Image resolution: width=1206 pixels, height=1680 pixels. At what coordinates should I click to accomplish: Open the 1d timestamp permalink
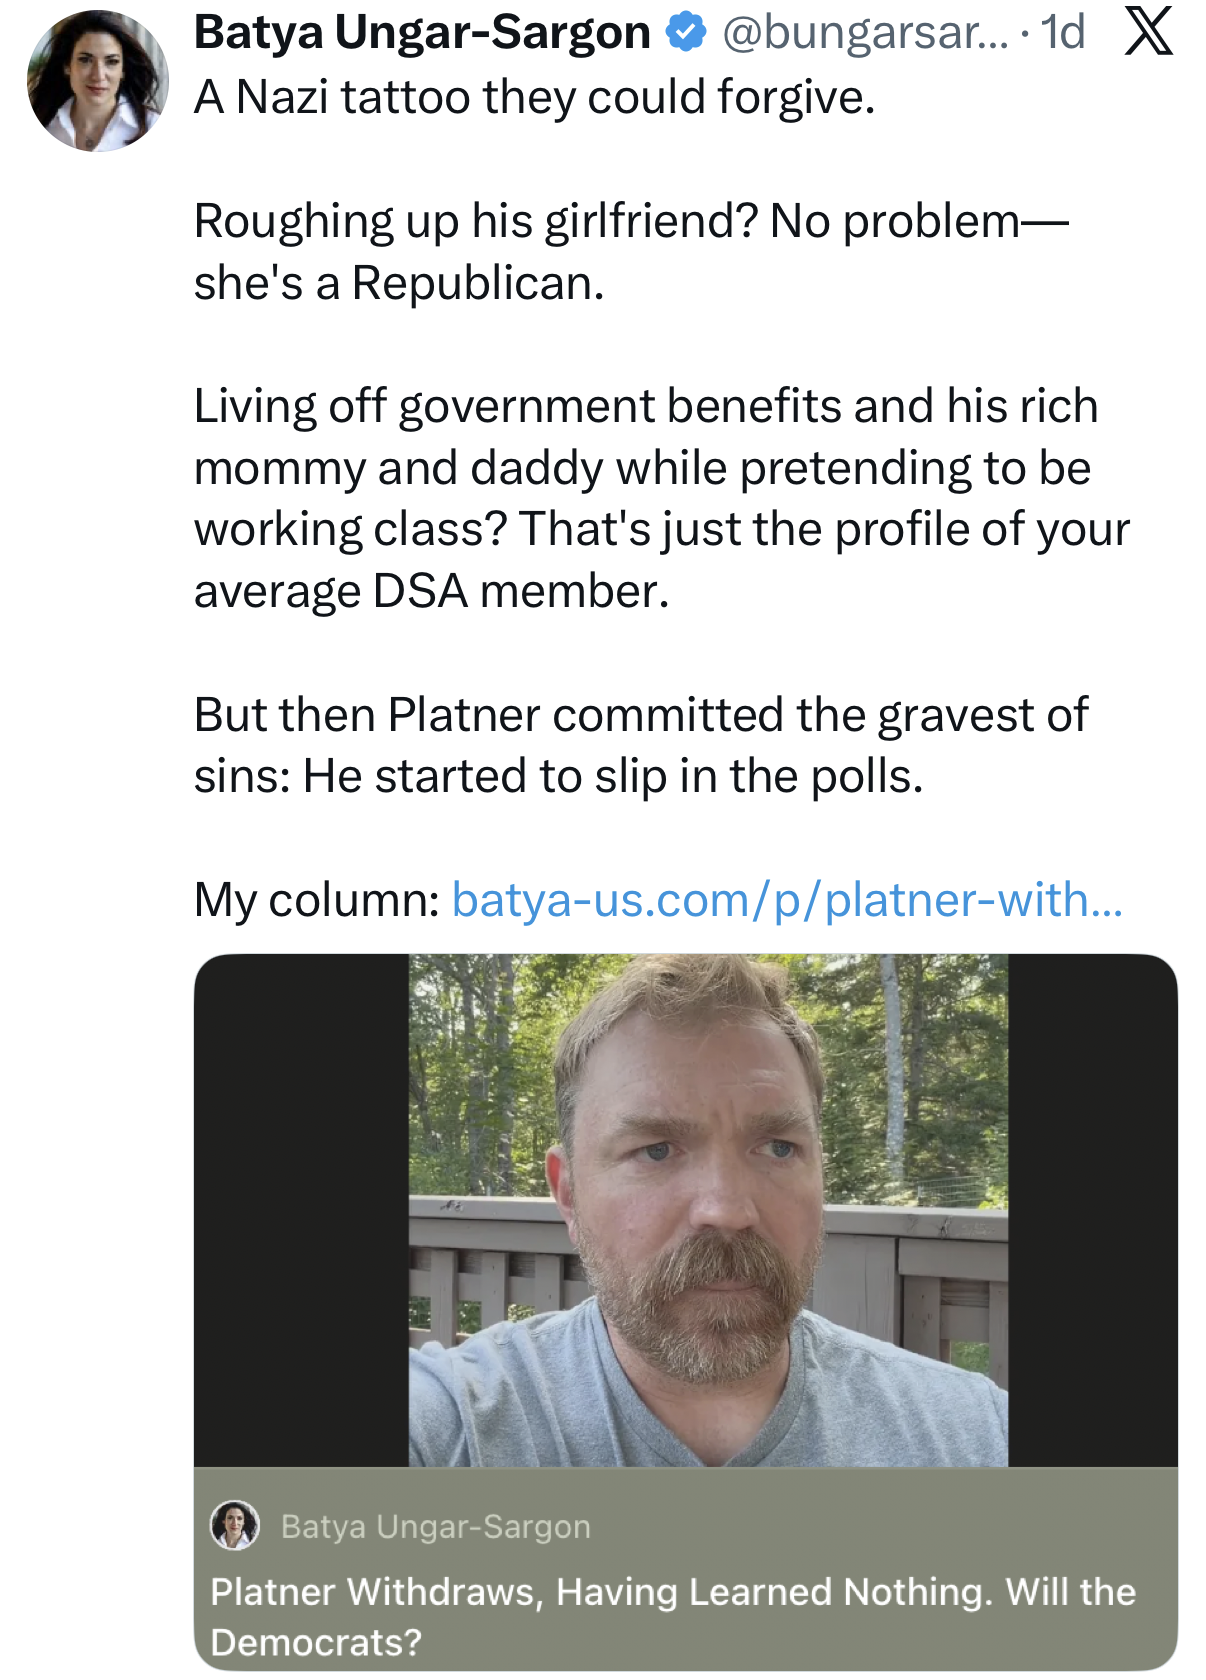point(1063,33)
